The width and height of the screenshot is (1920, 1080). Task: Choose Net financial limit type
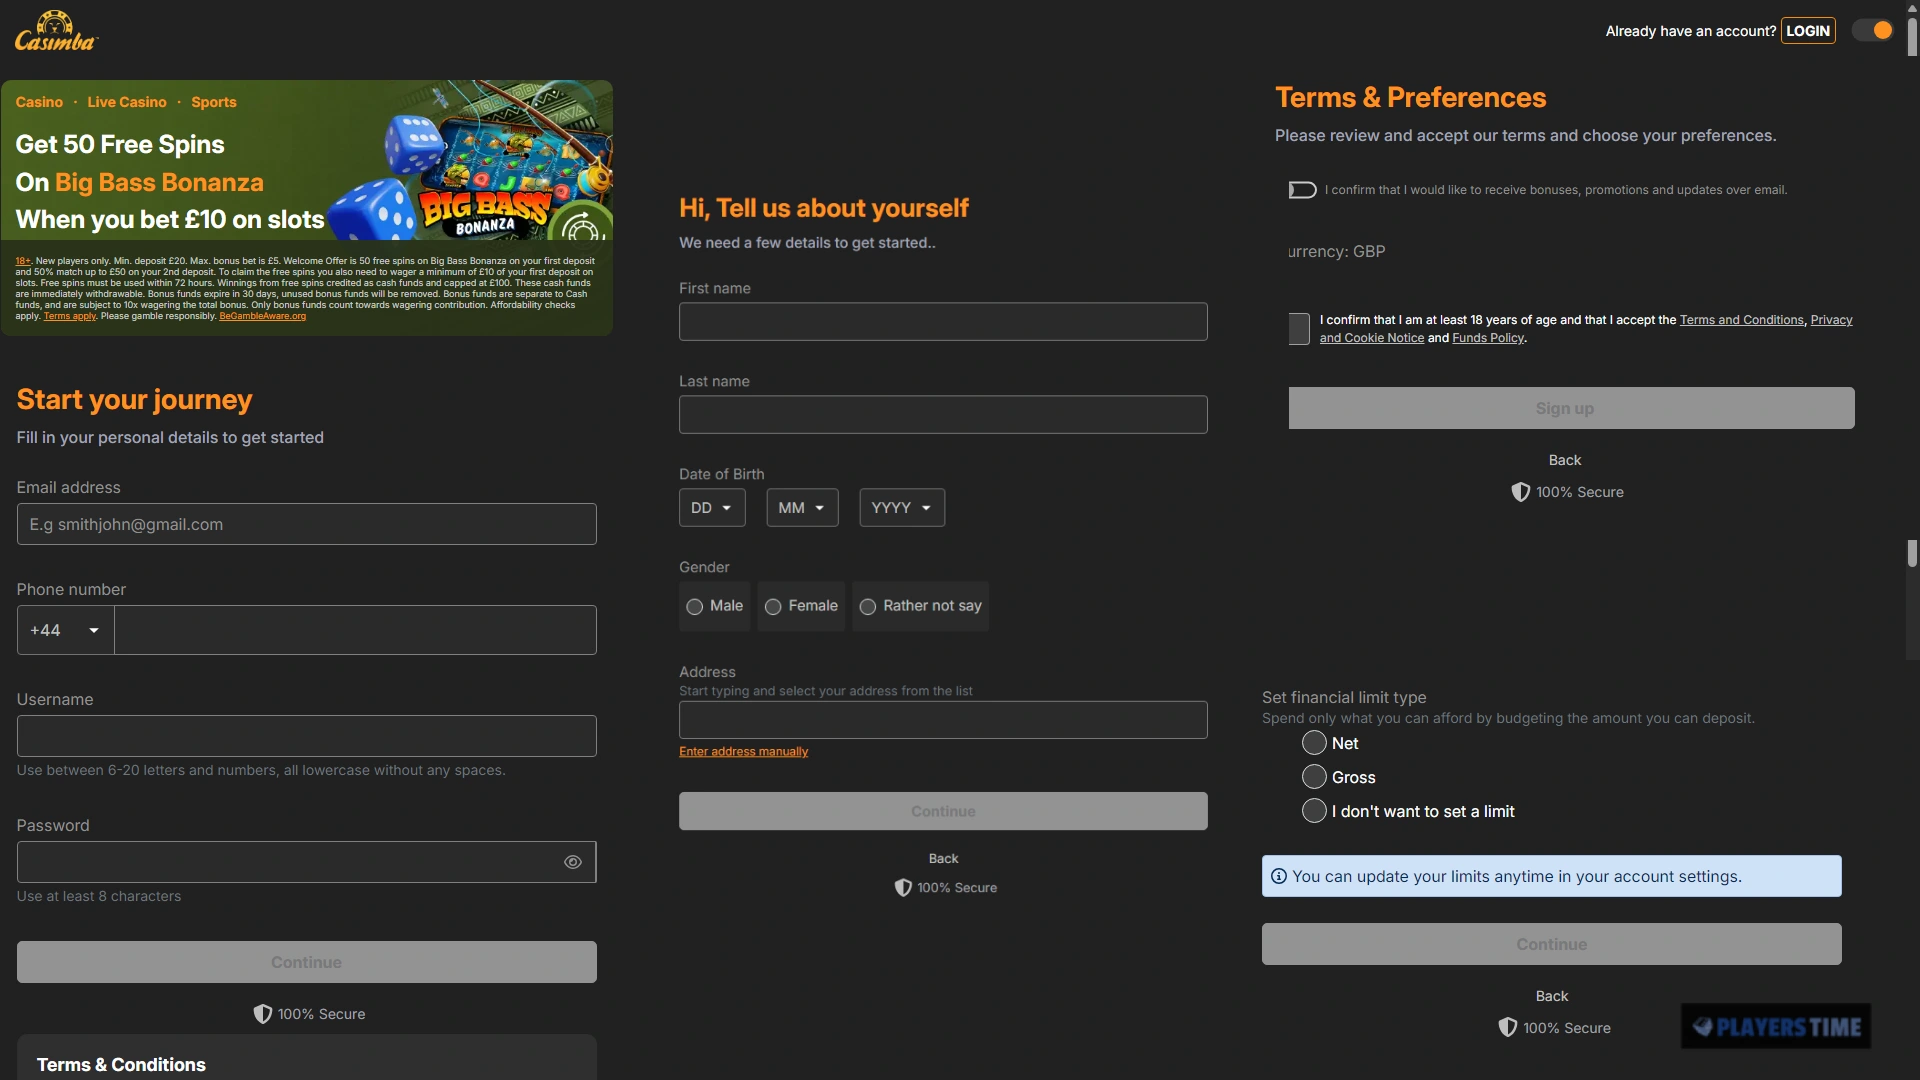1314,743
